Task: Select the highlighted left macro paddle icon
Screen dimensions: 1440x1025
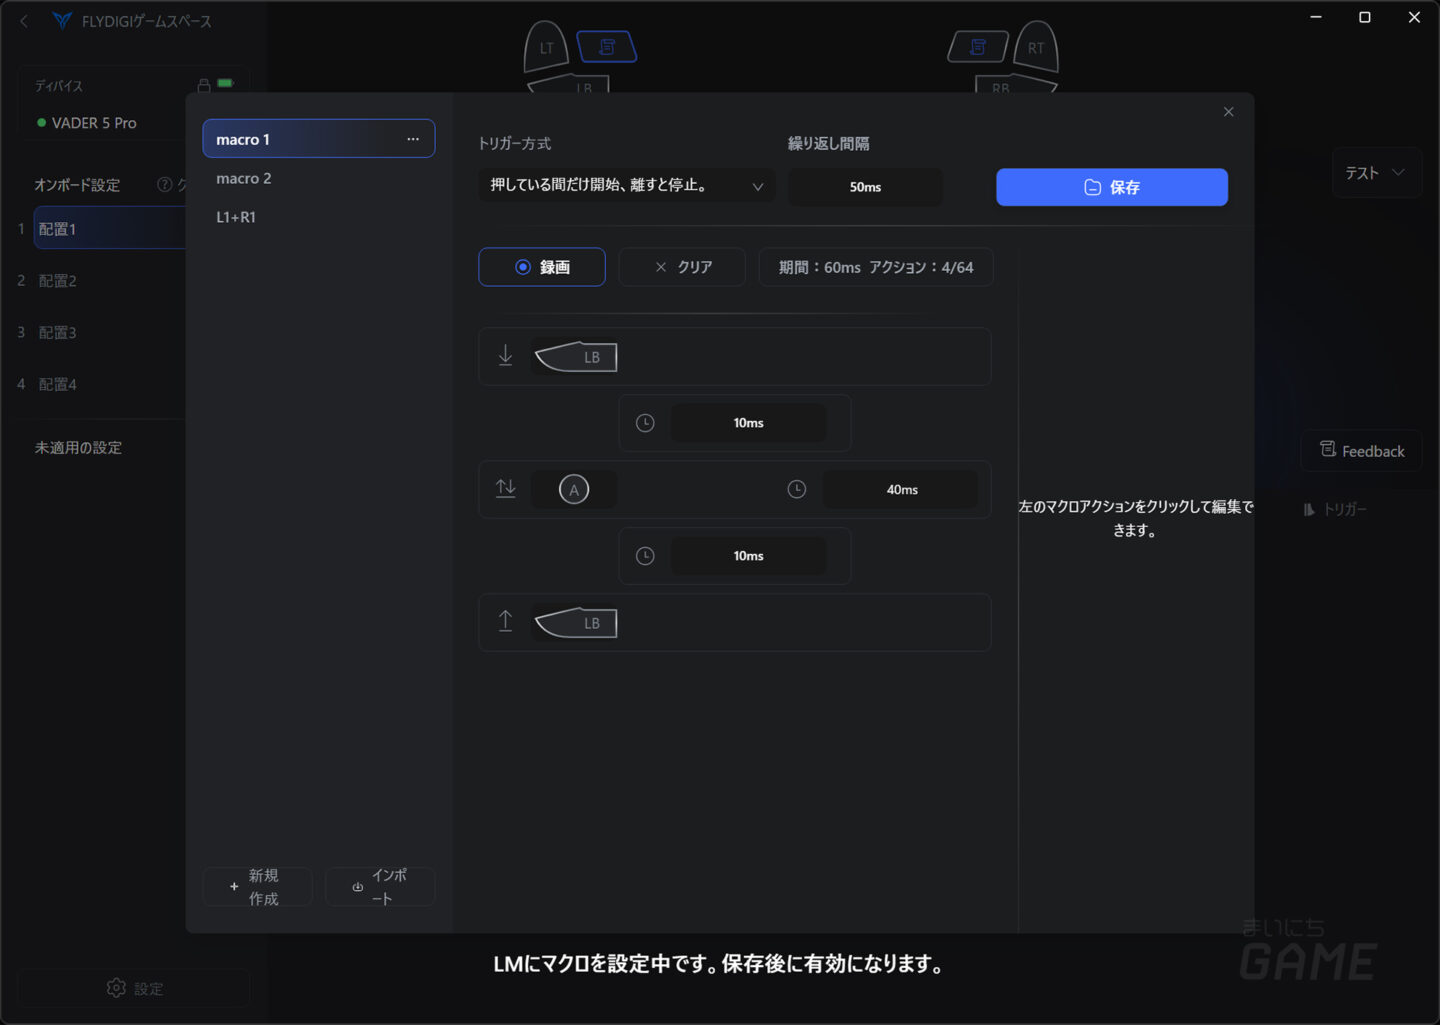Action: tap(606, 47)
